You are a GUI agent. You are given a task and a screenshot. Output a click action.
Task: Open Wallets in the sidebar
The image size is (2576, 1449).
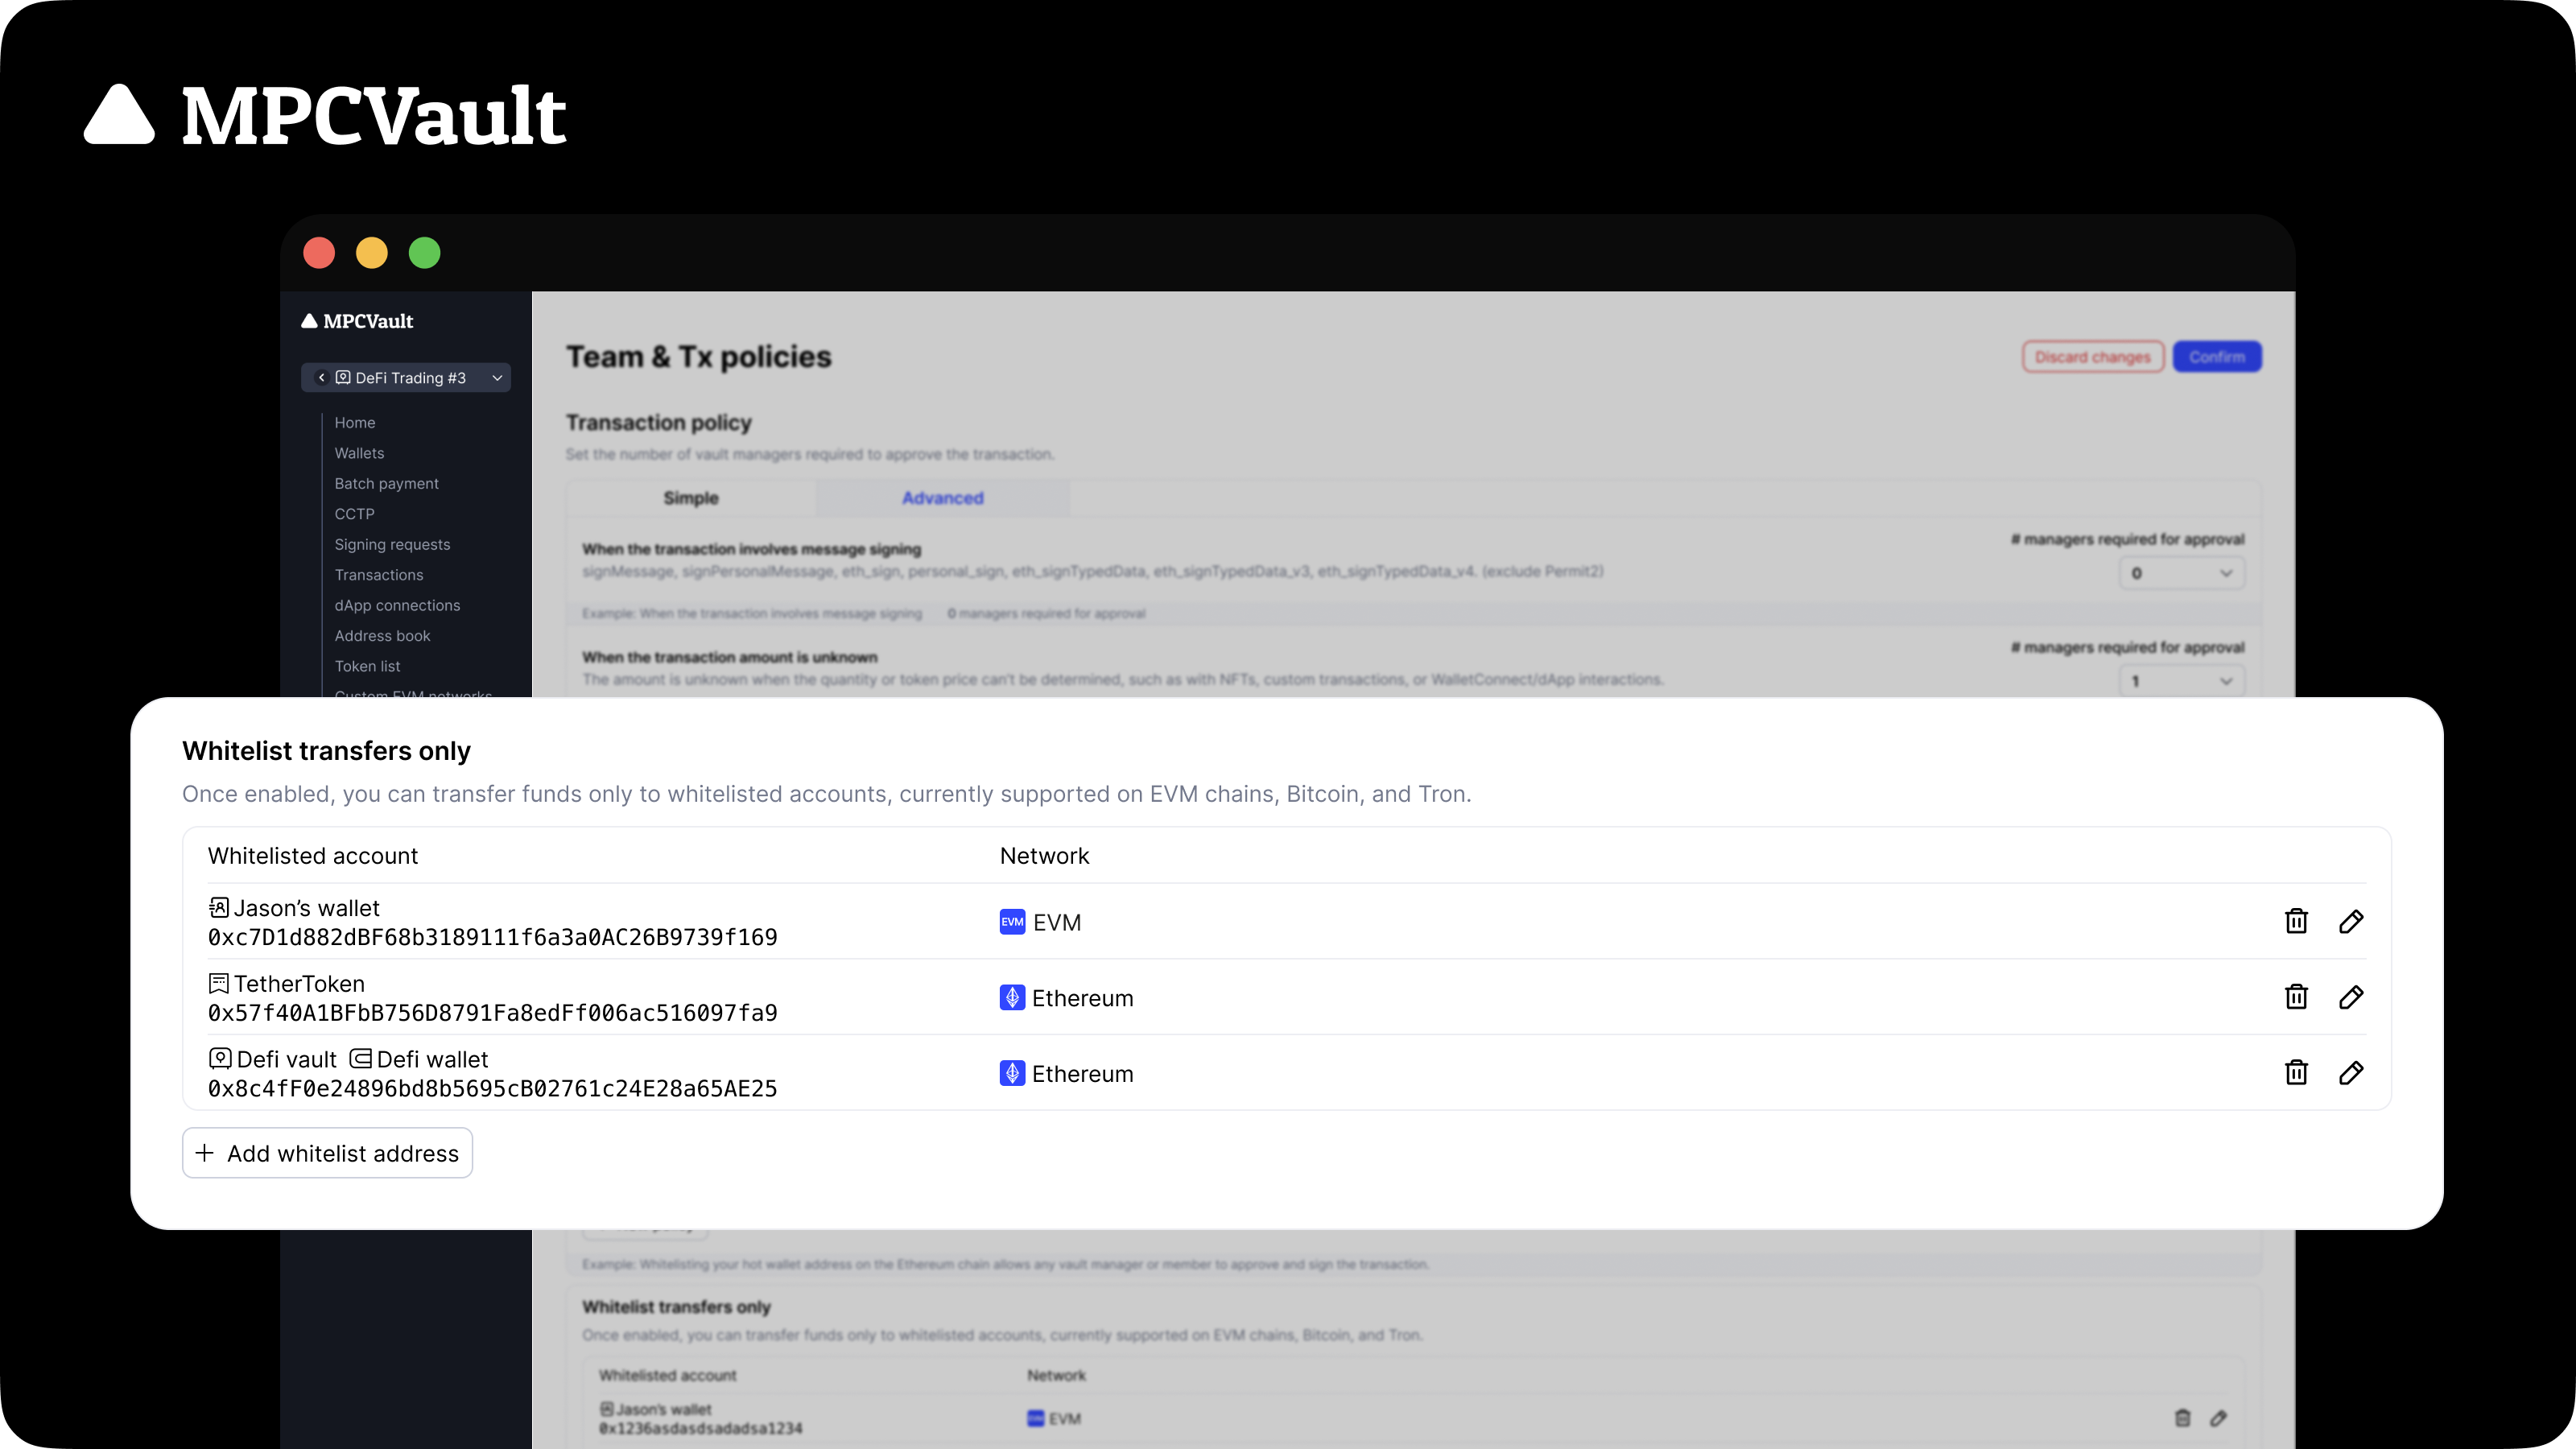(x=359, y=453)
